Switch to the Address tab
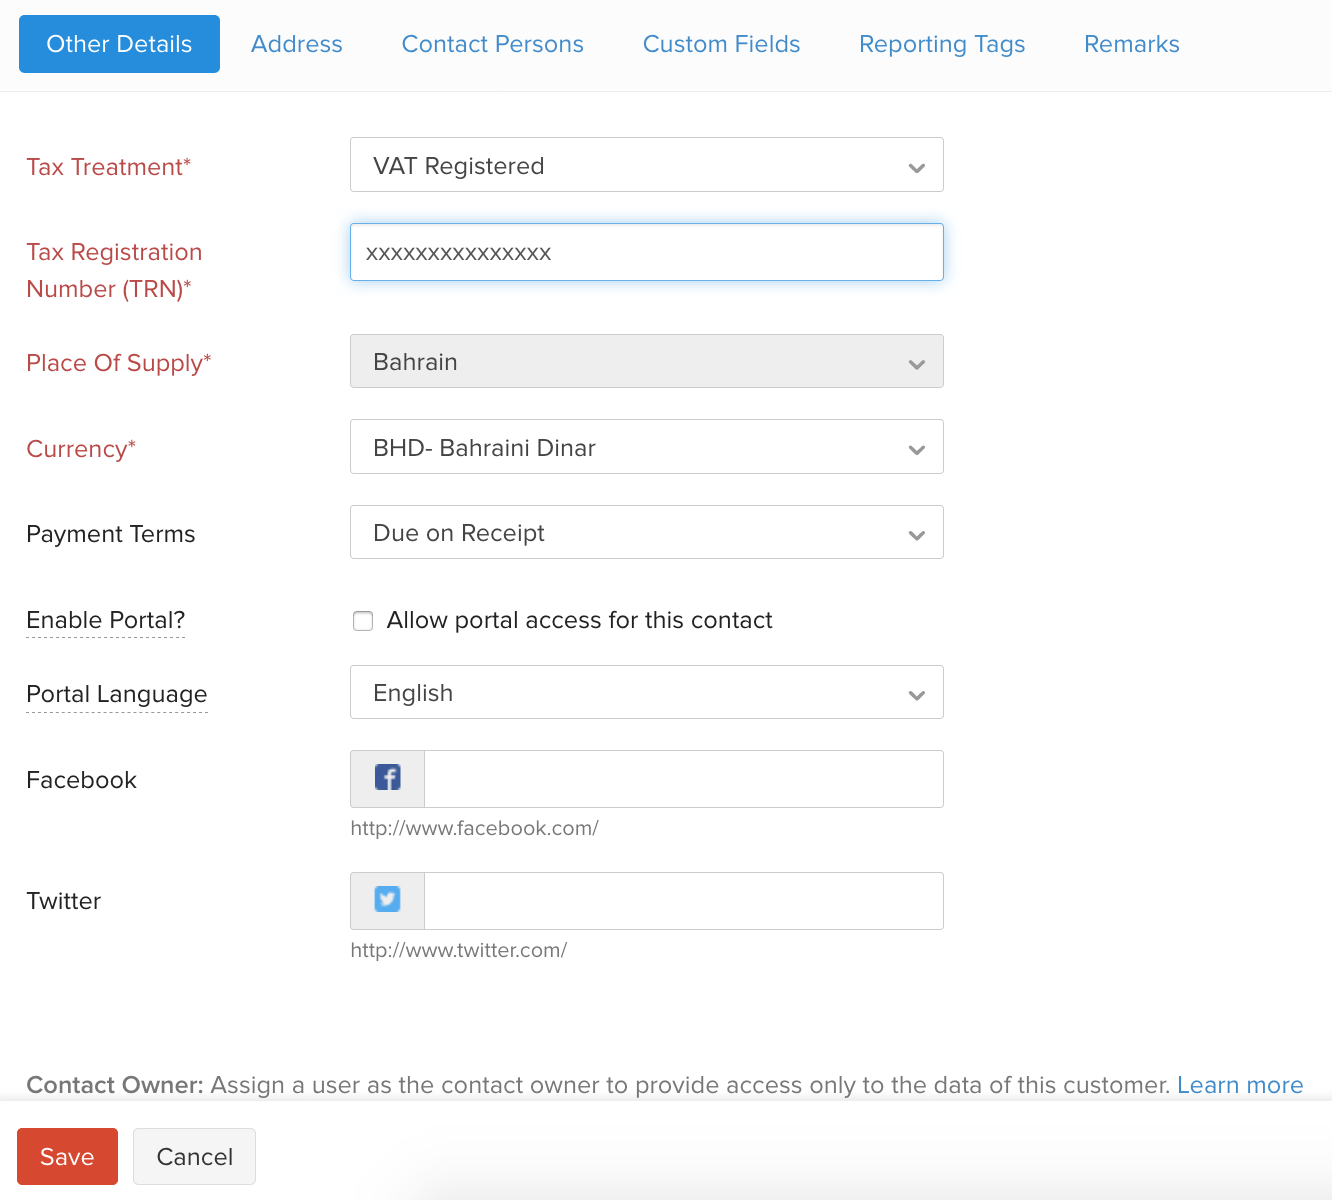This screenshot has width=1332, height=1200. (x=296, y=44)
